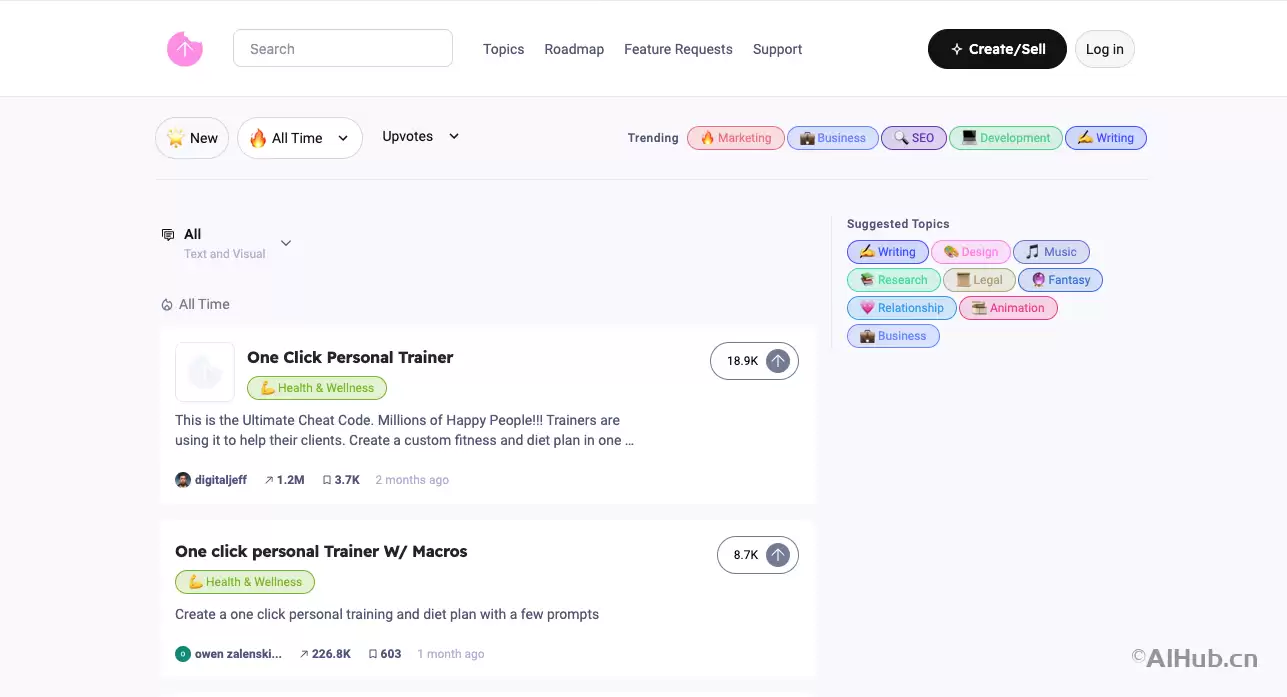Click digitaljeff's avatar icon
Screen dimensions: 1287x697
tap(183, 480)
